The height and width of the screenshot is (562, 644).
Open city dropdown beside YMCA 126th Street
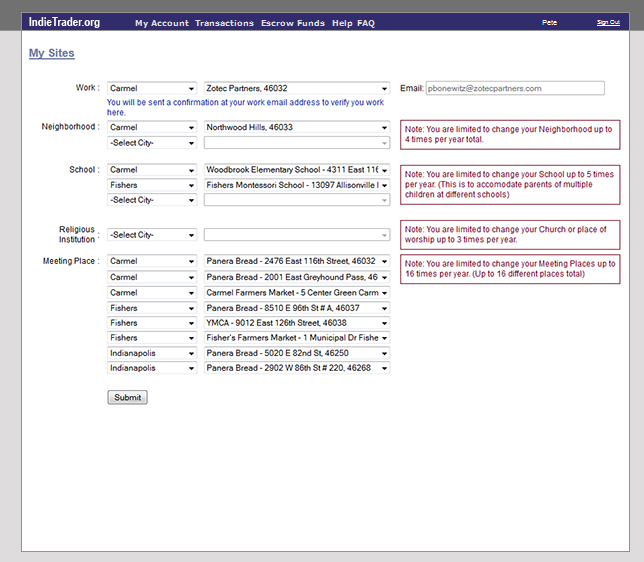point(152,323)
